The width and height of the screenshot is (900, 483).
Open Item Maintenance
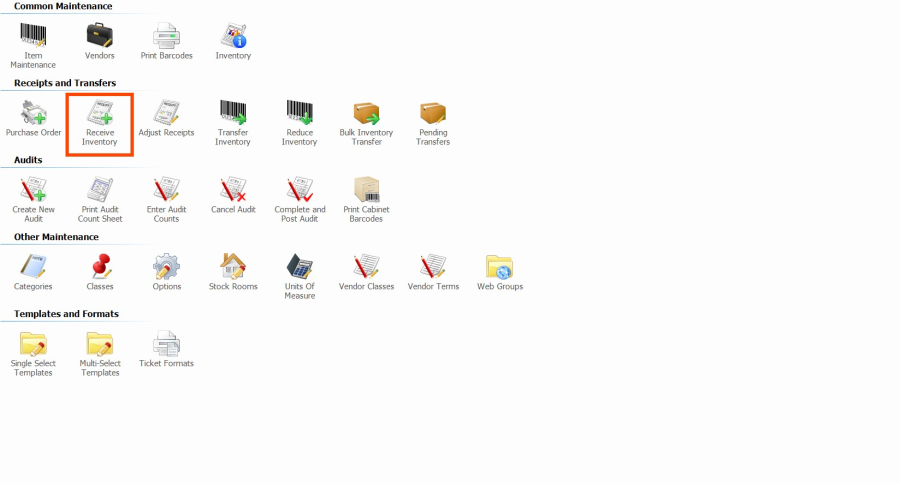click(x=33, y=35)
